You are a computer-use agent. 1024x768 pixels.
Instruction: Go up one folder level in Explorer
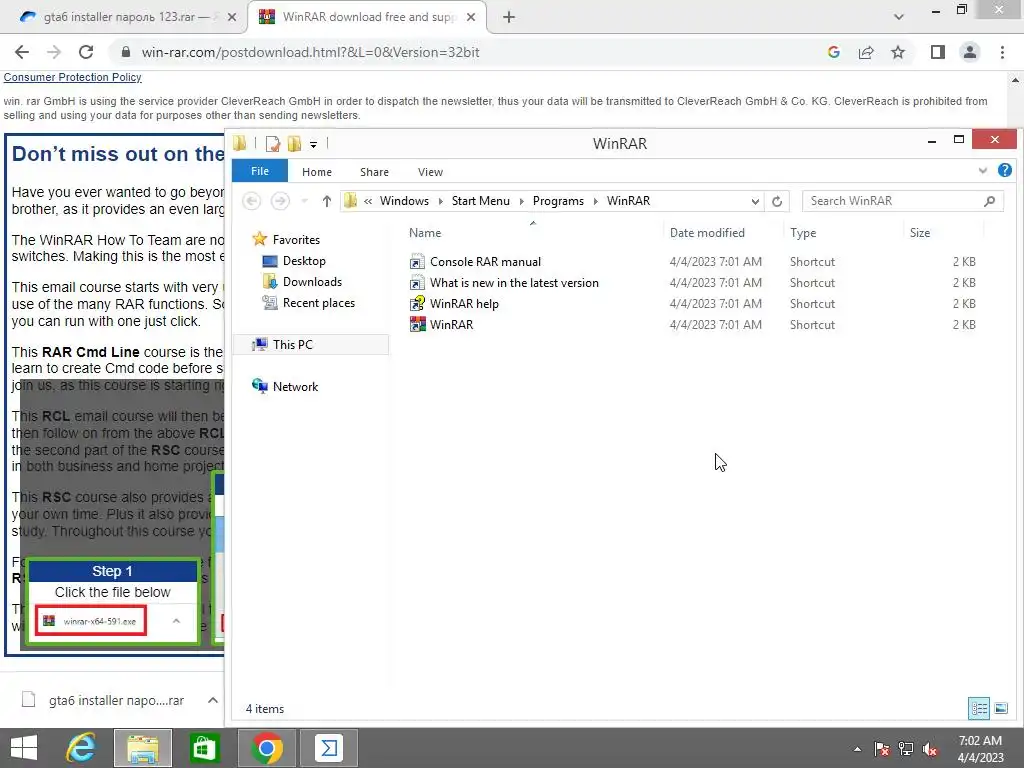tap(327, 201)
